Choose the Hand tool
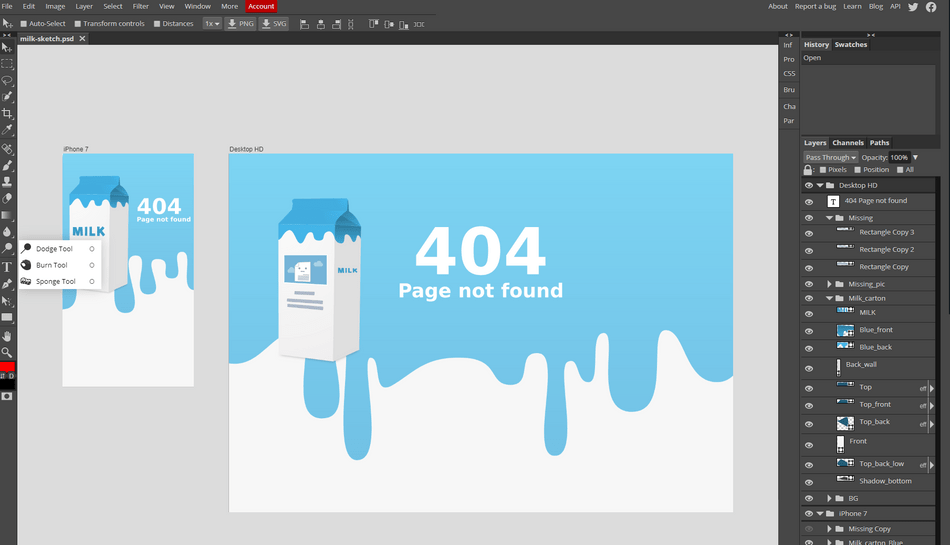This screenshot has width=950, height=545. click(x=7, y=336)
